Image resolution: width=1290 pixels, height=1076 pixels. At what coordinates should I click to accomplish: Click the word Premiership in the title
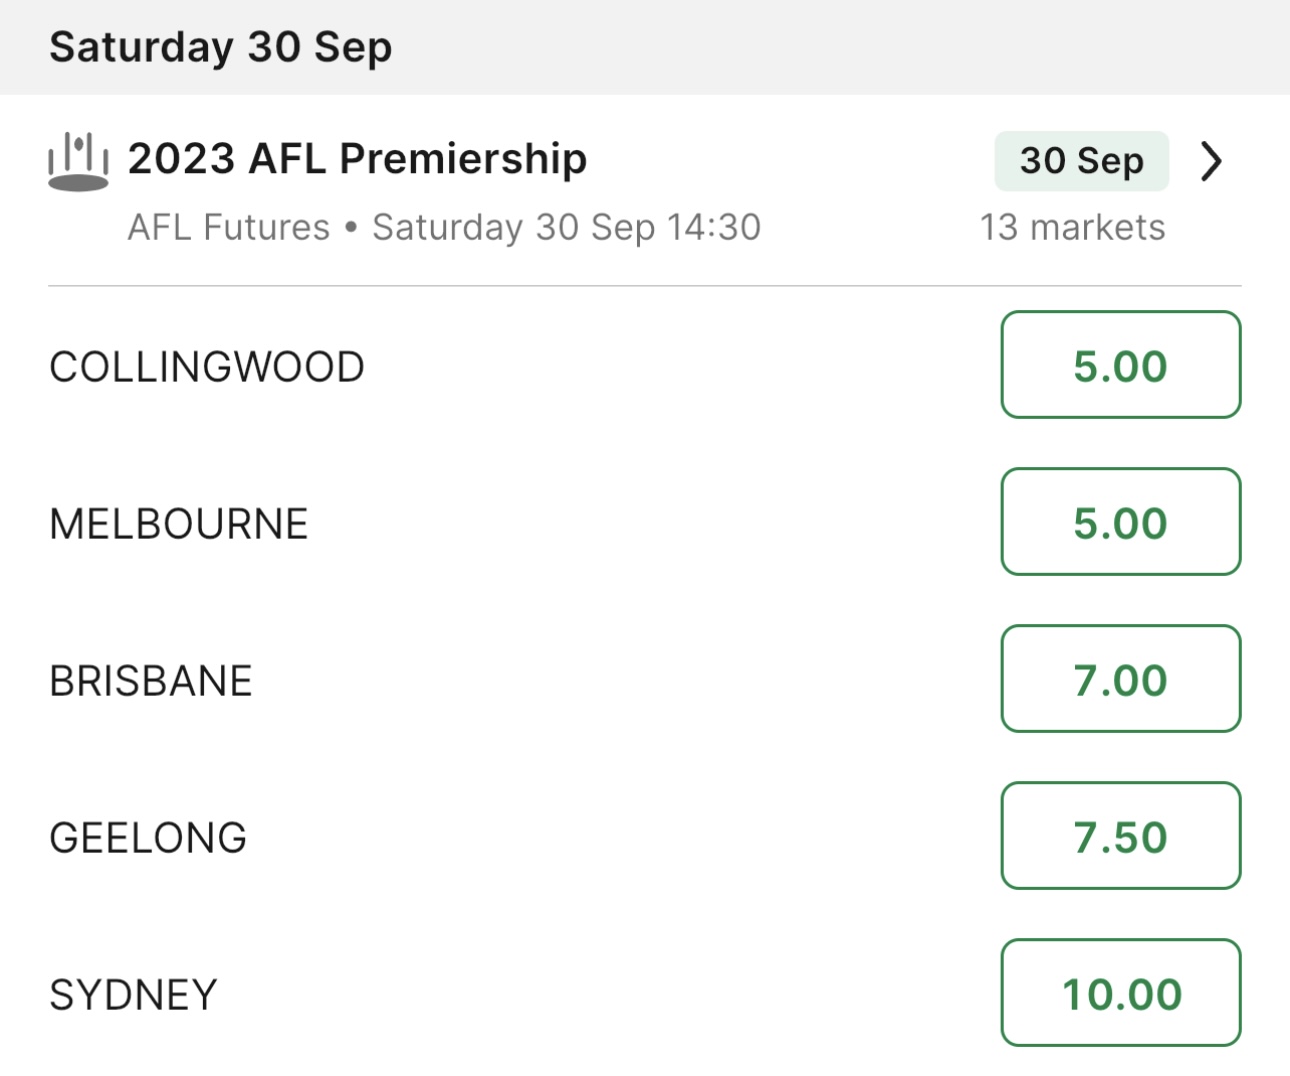463,159
